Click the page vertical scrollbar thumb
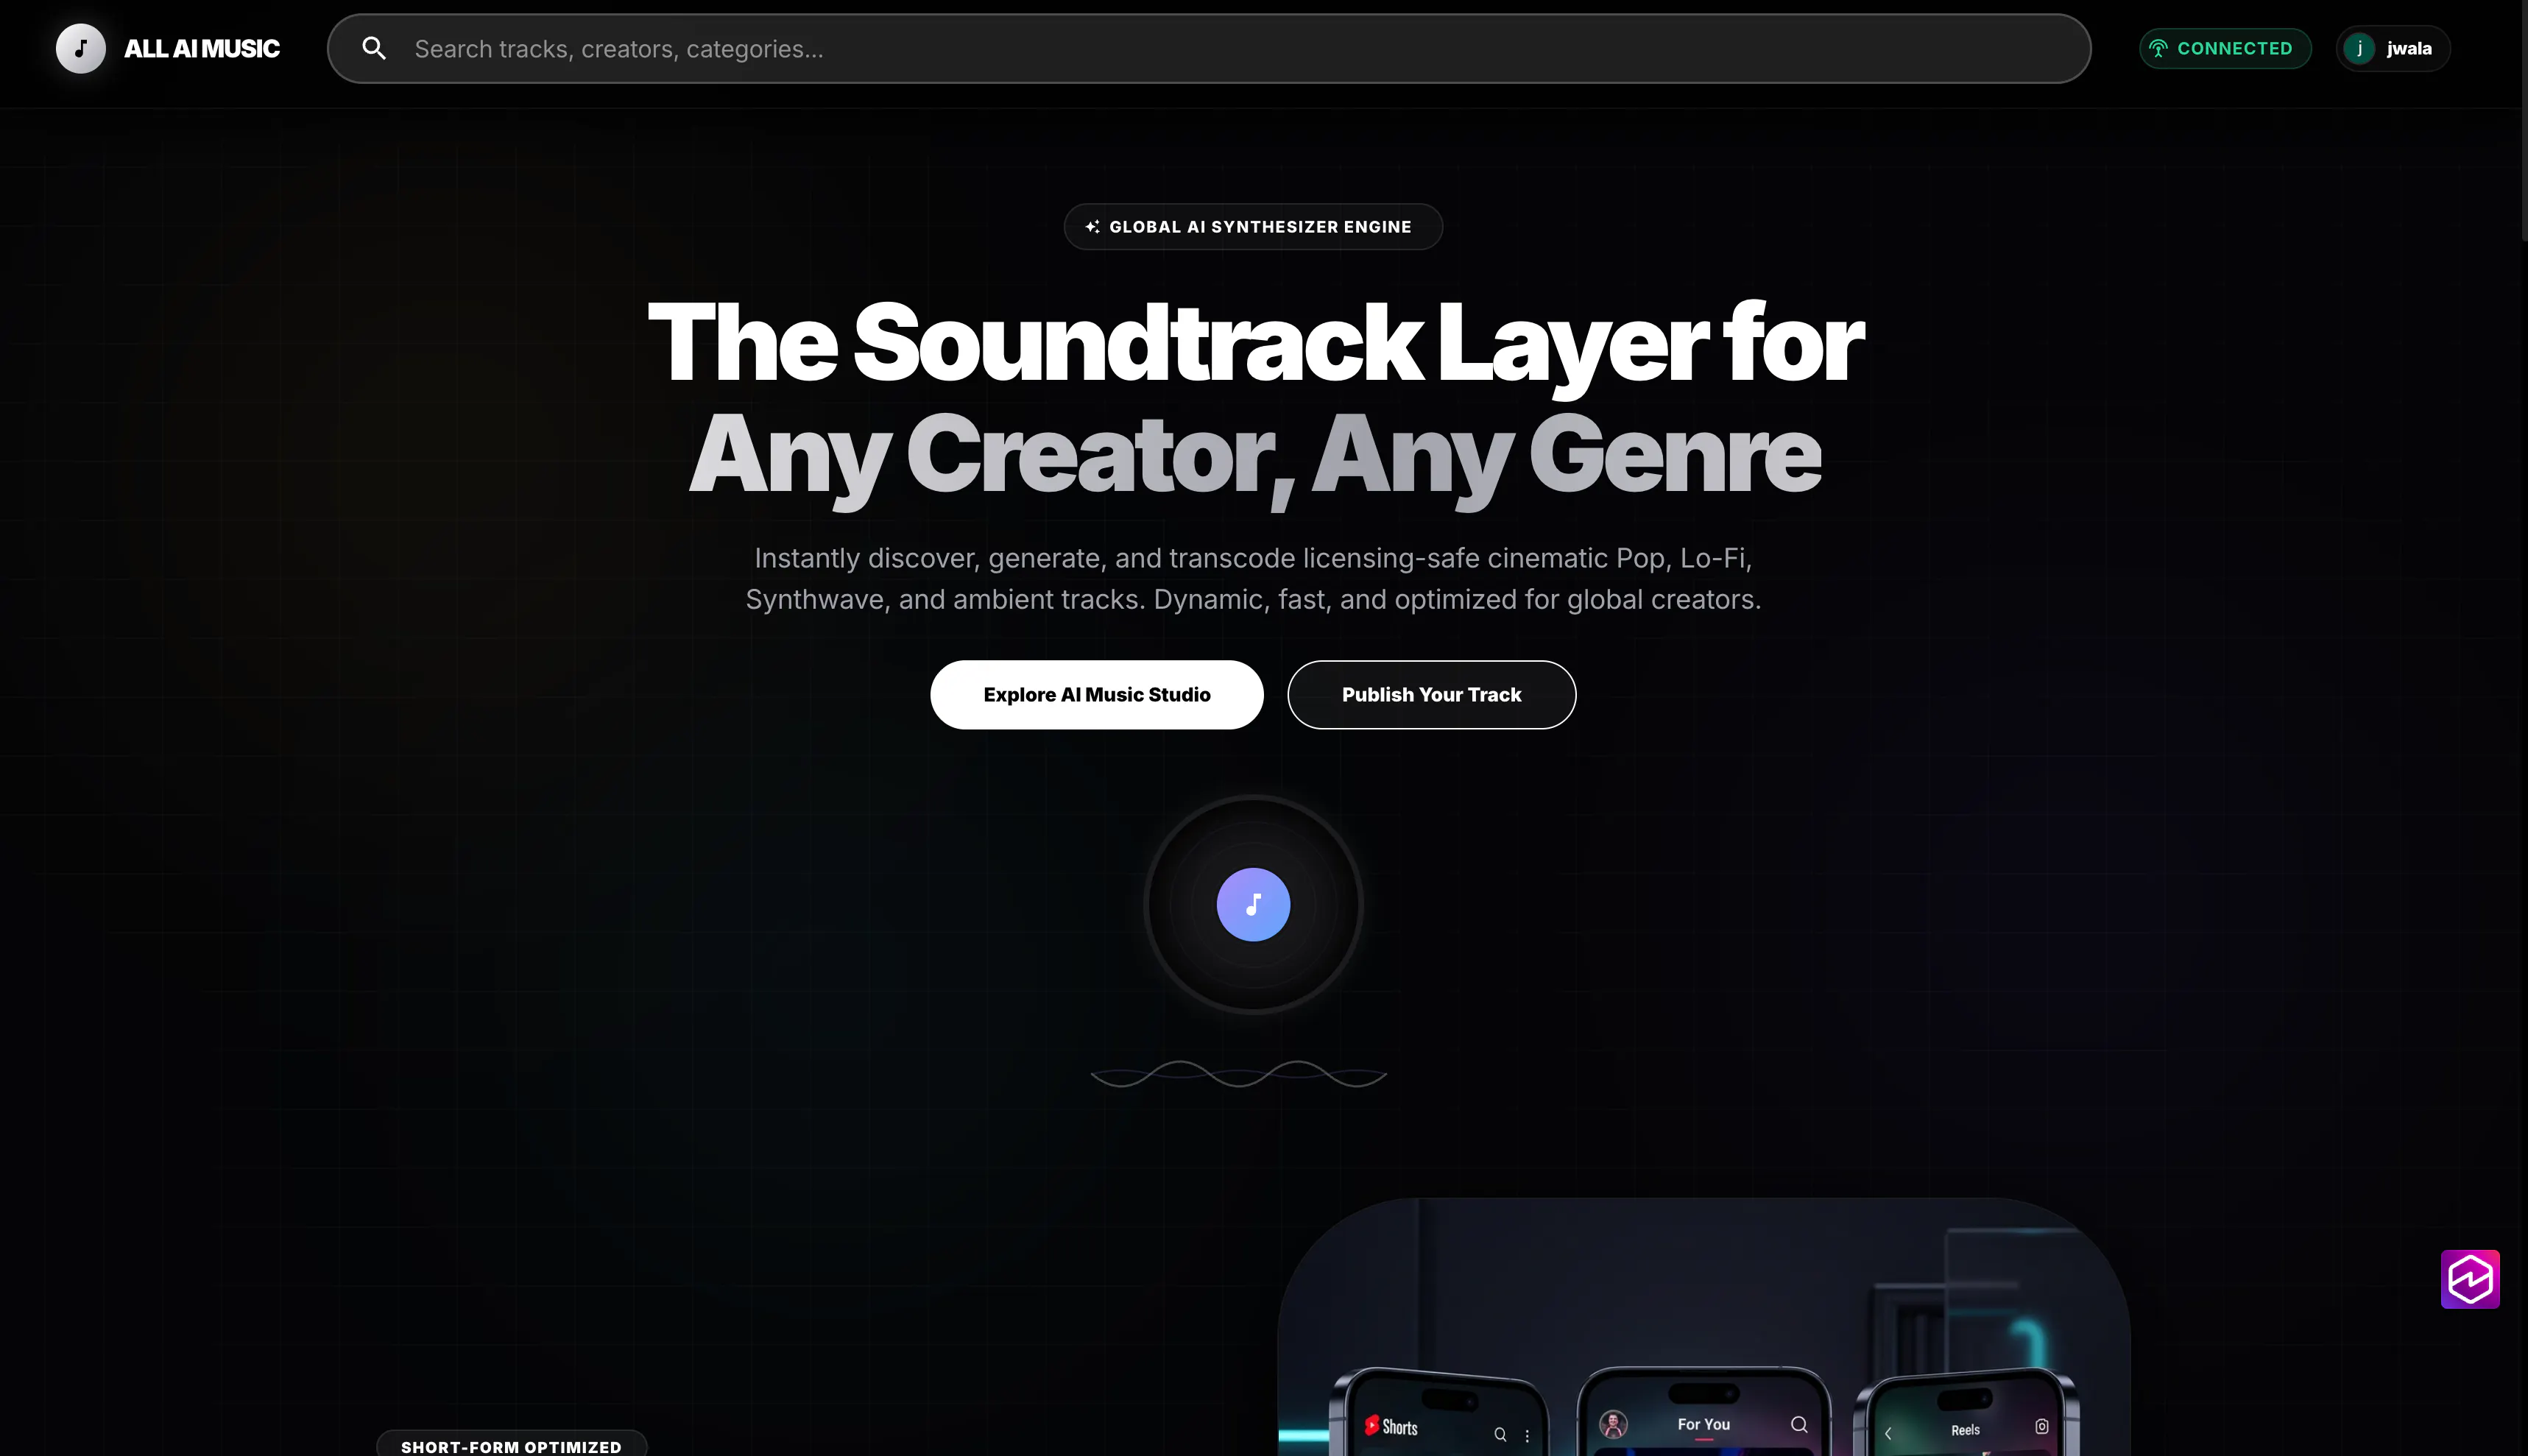The height and width of the screenshot is (1456, 2528). [x=2524, y=120]
